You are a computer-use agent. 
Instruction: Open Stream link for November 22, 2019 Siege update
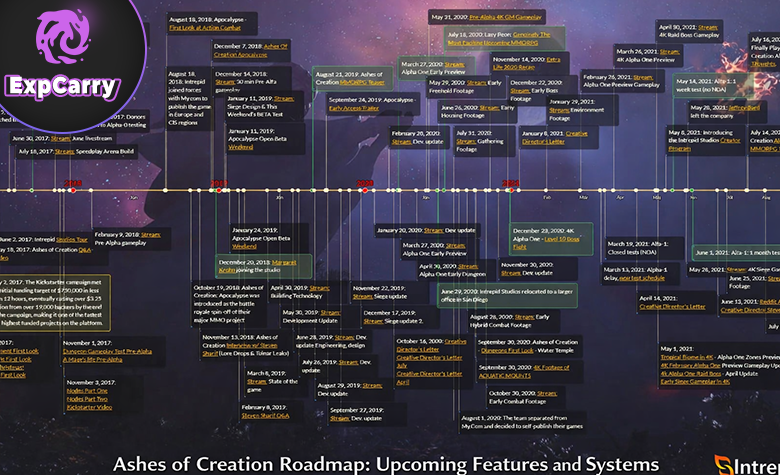pyautogui.click(x=363, y=296)
